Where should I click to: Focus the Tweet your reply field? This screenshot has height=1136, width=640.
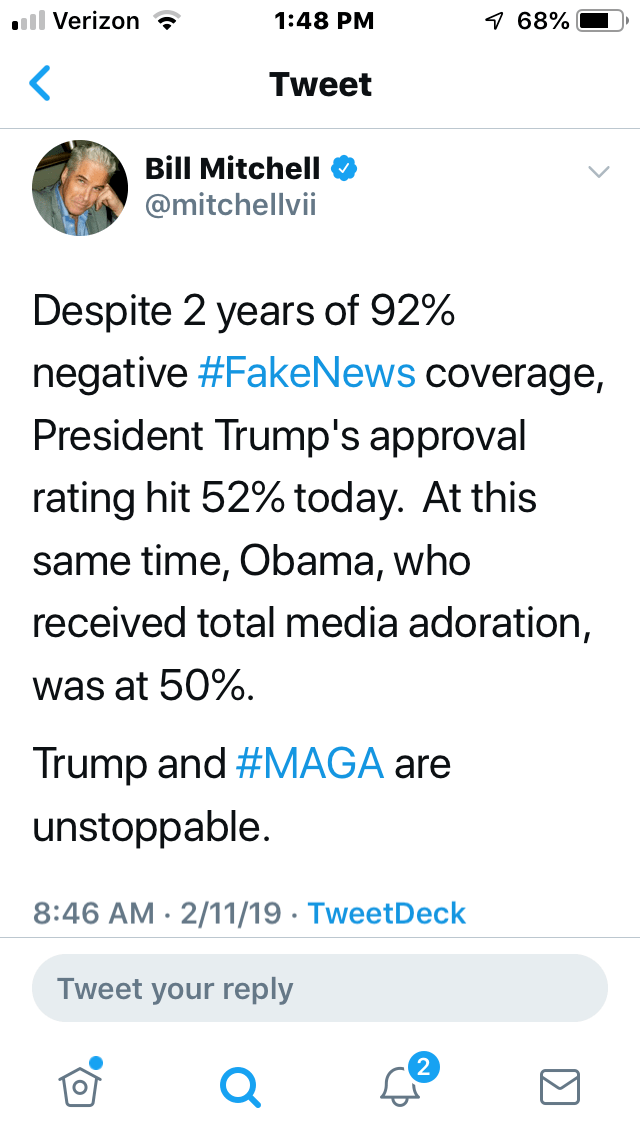coord(320,989)
